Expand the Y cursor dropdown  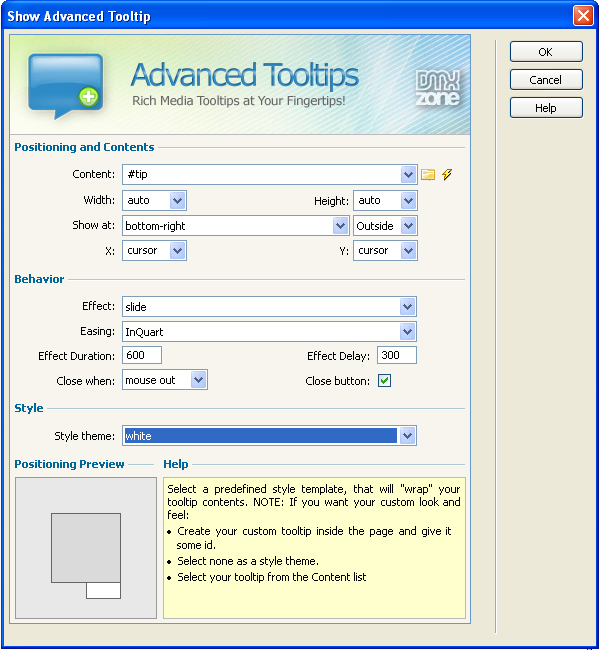(408, 250)
